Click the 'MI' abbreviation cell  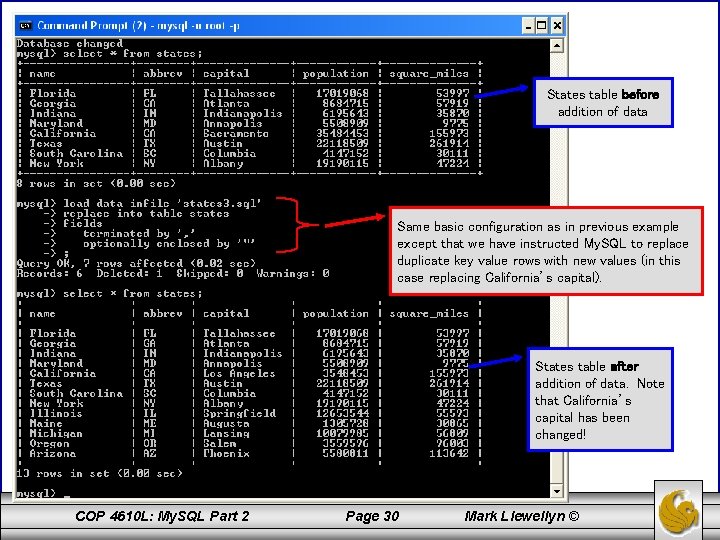(x=150, y=433)
